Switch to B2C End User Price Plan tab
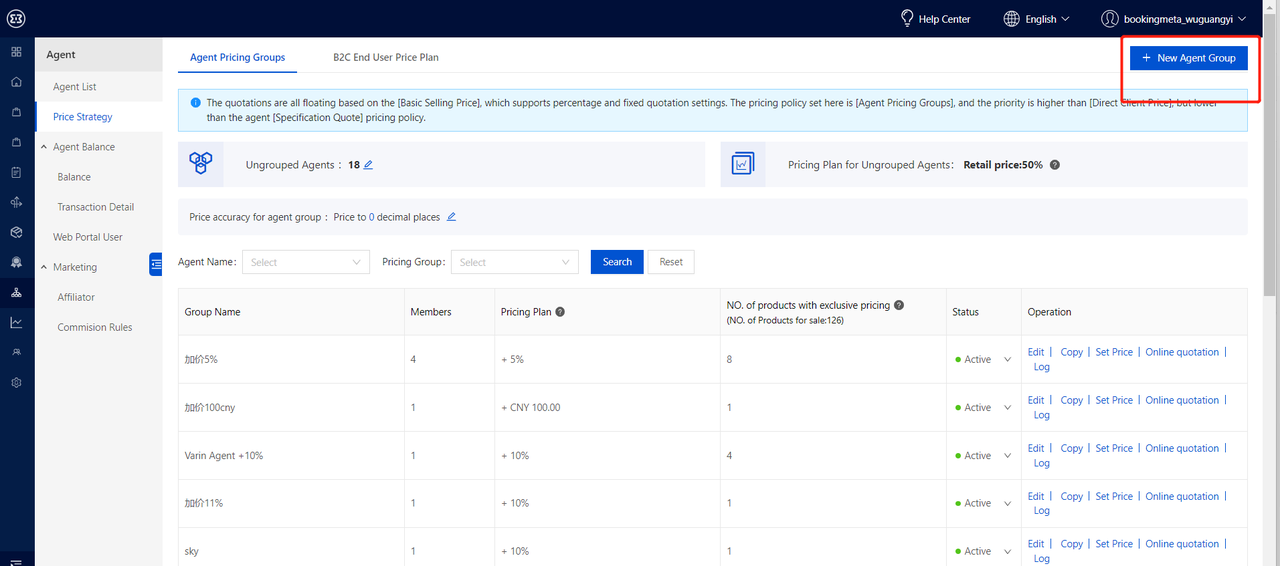 pos(386,57)
